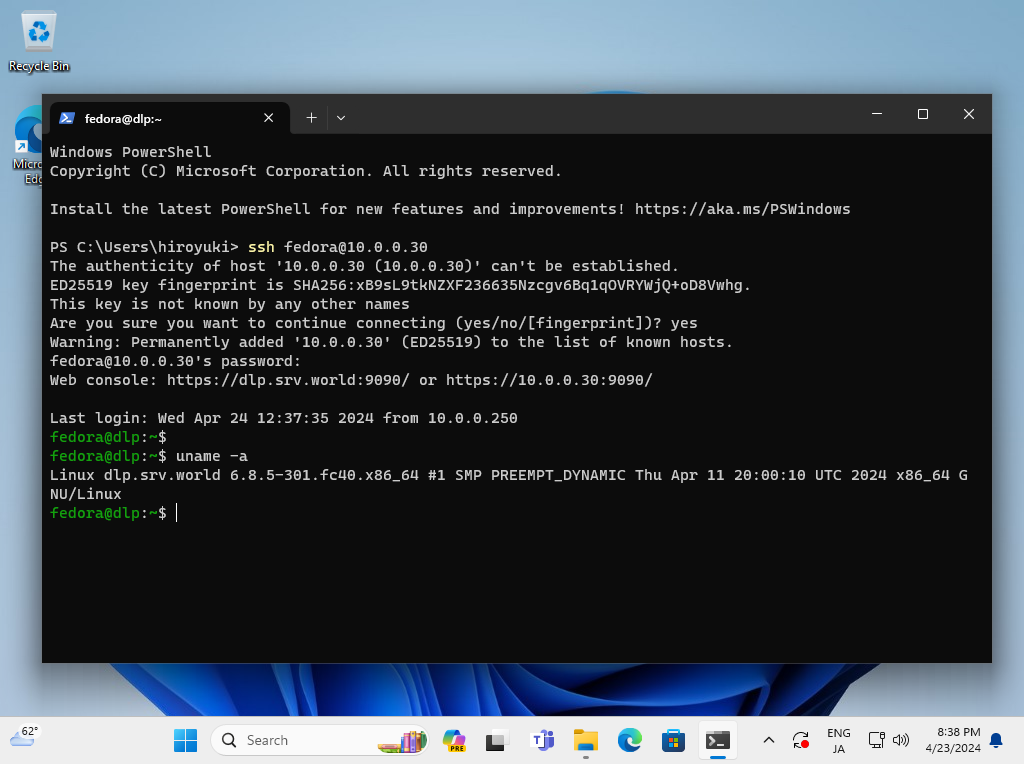
Task: Click the 'uname -a' command text
Action: (212, 456)
